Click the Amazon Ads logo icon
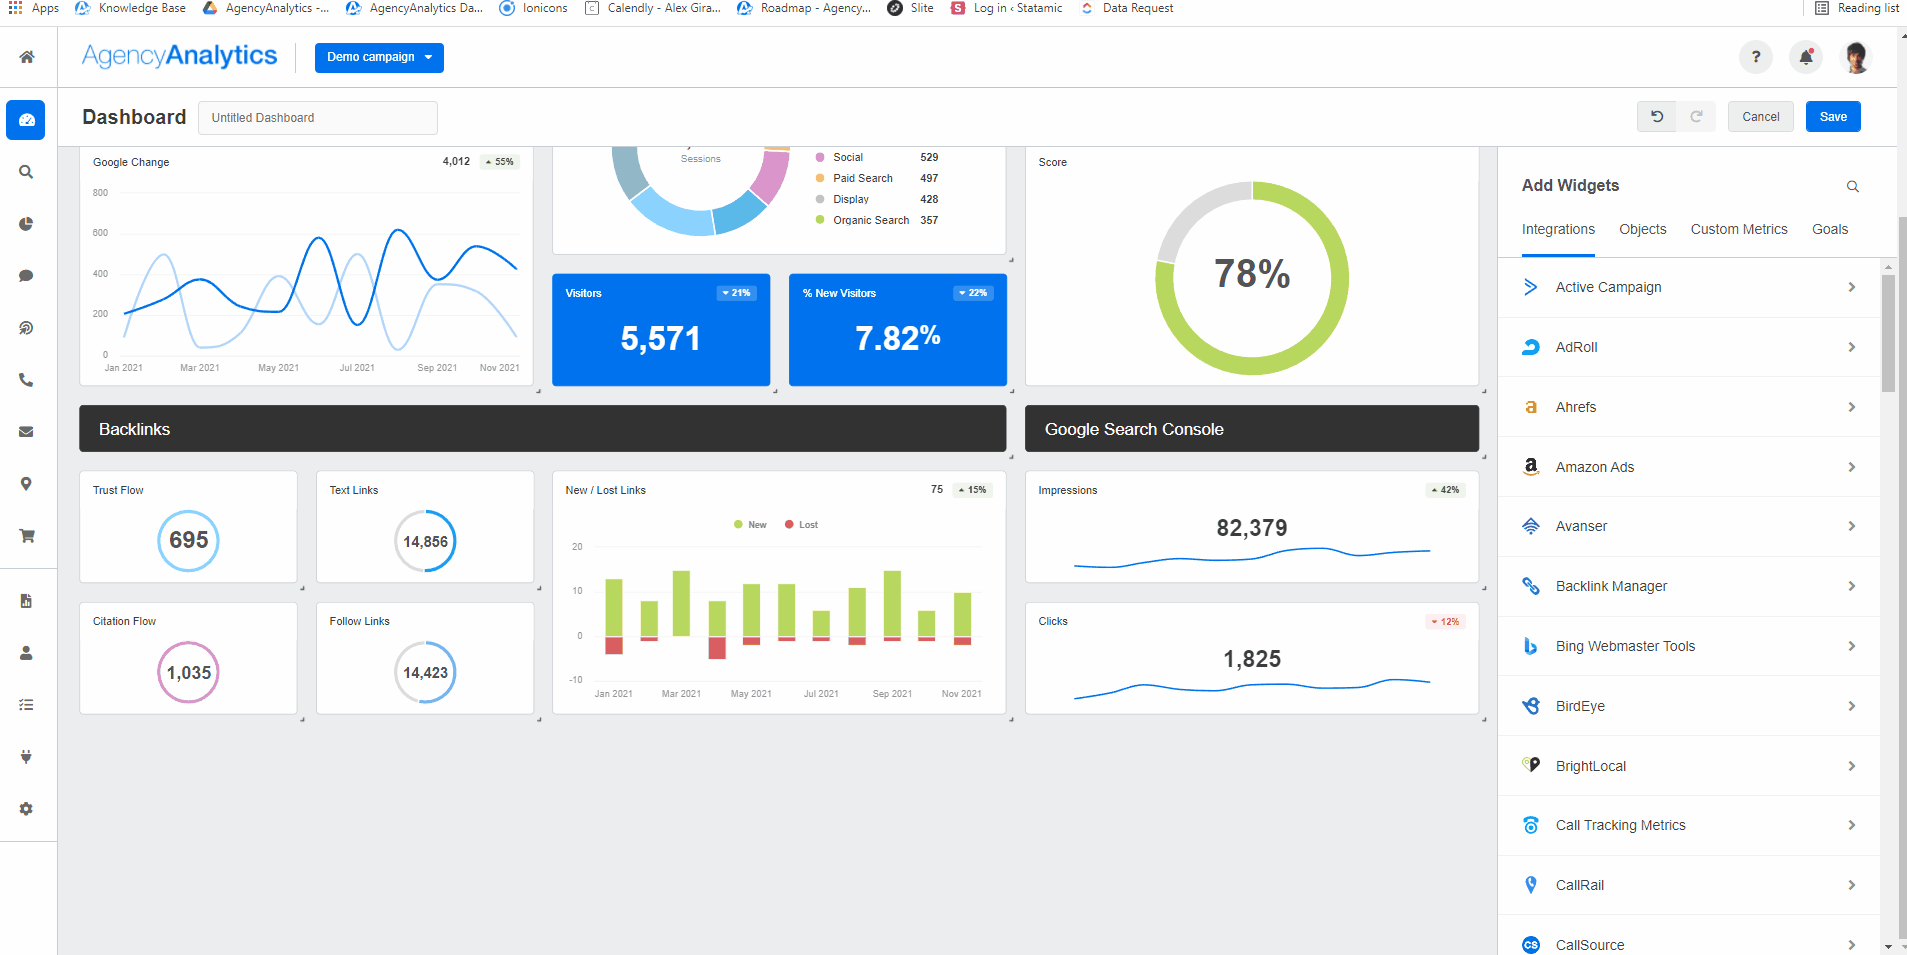 pos(1531,467)
